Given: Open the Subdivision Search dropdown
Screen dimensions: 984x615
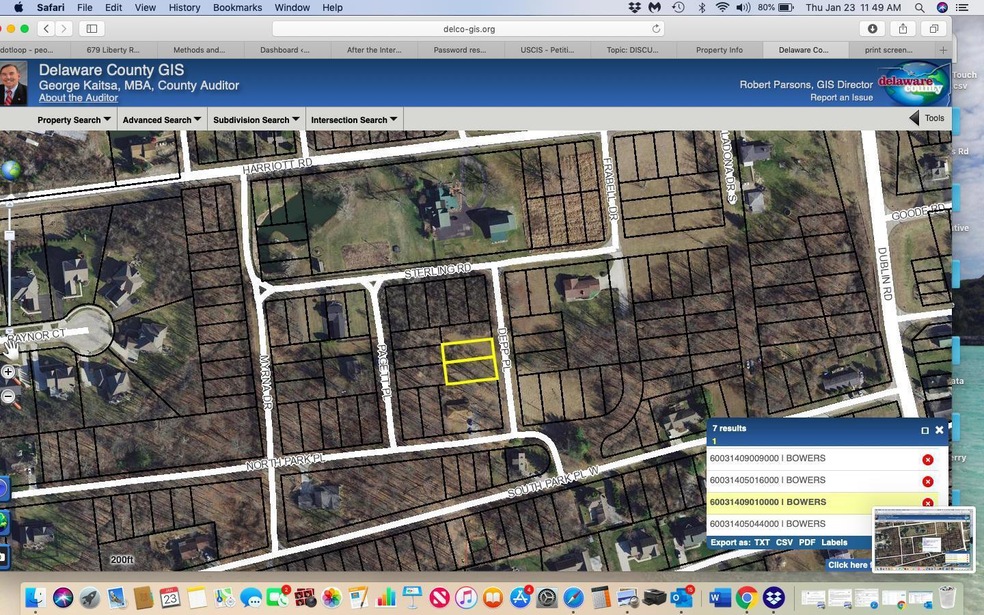Looking at the screenshot, I should 256,120.
